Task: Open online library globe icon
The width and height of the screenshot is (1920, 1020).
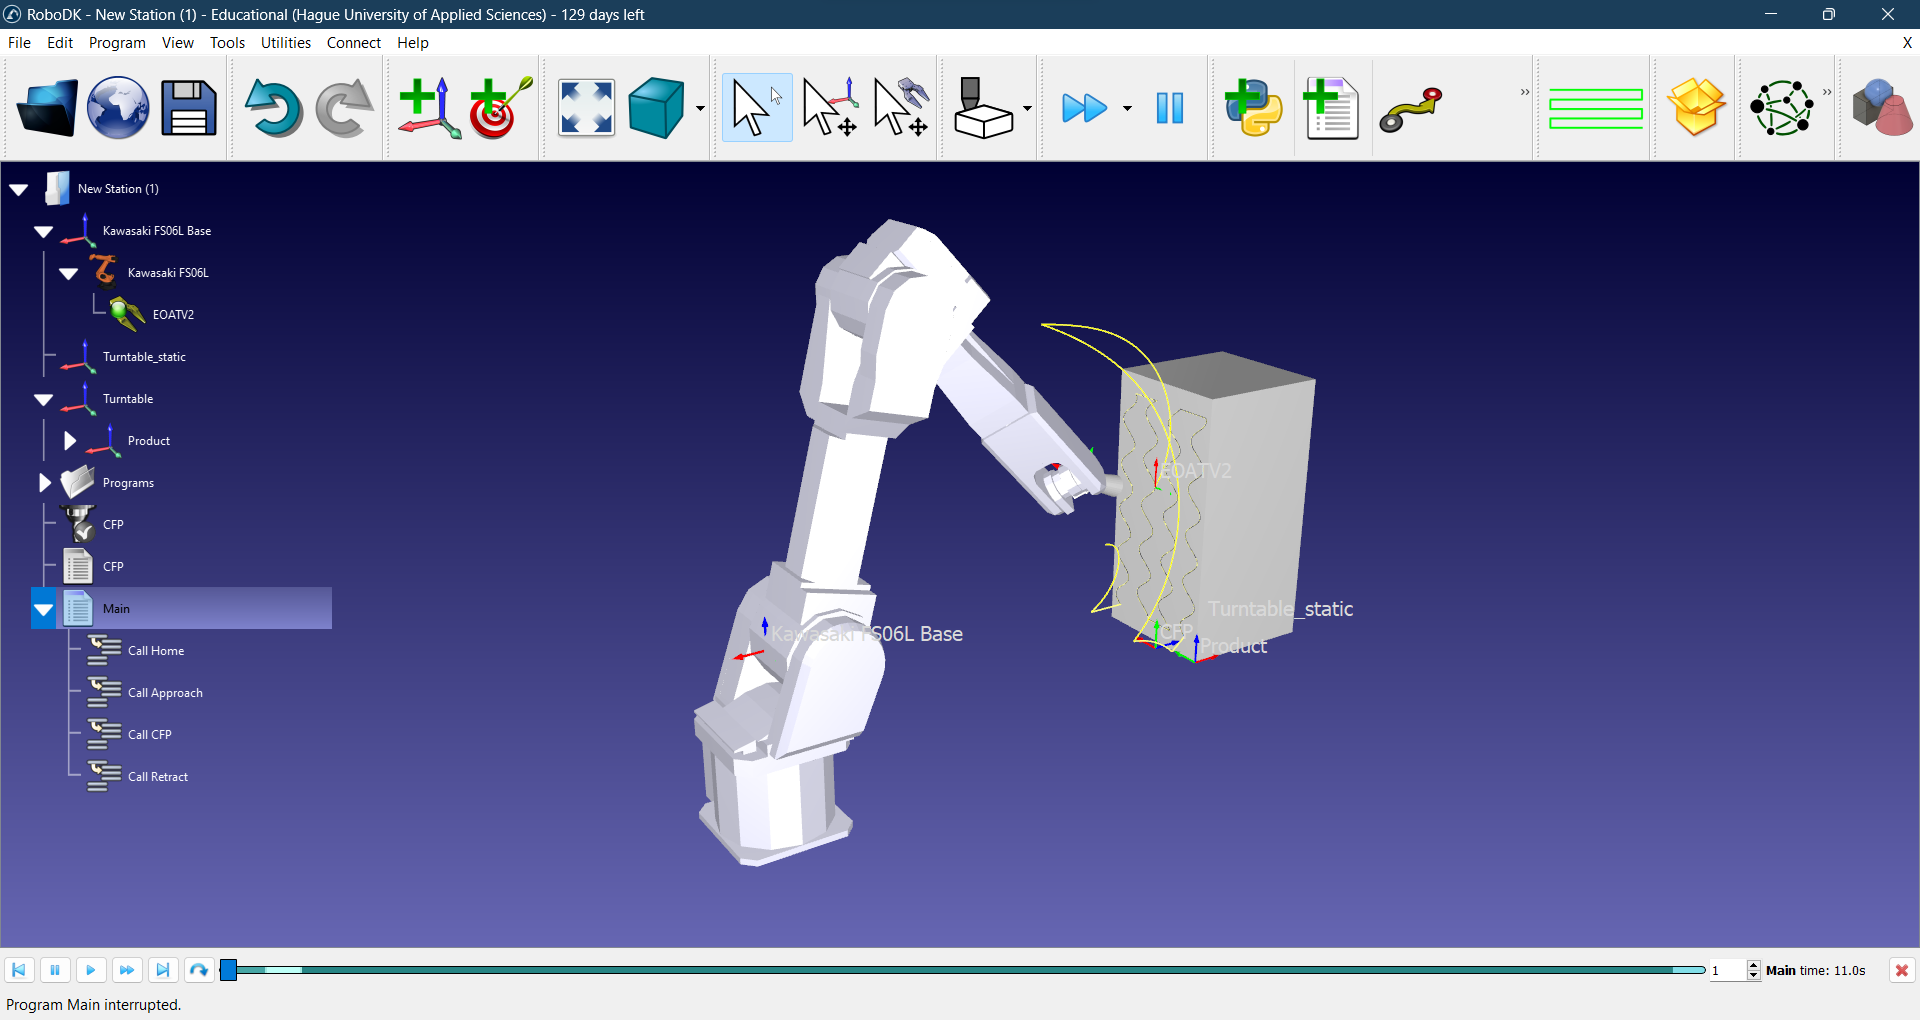Action: [118, 108]
